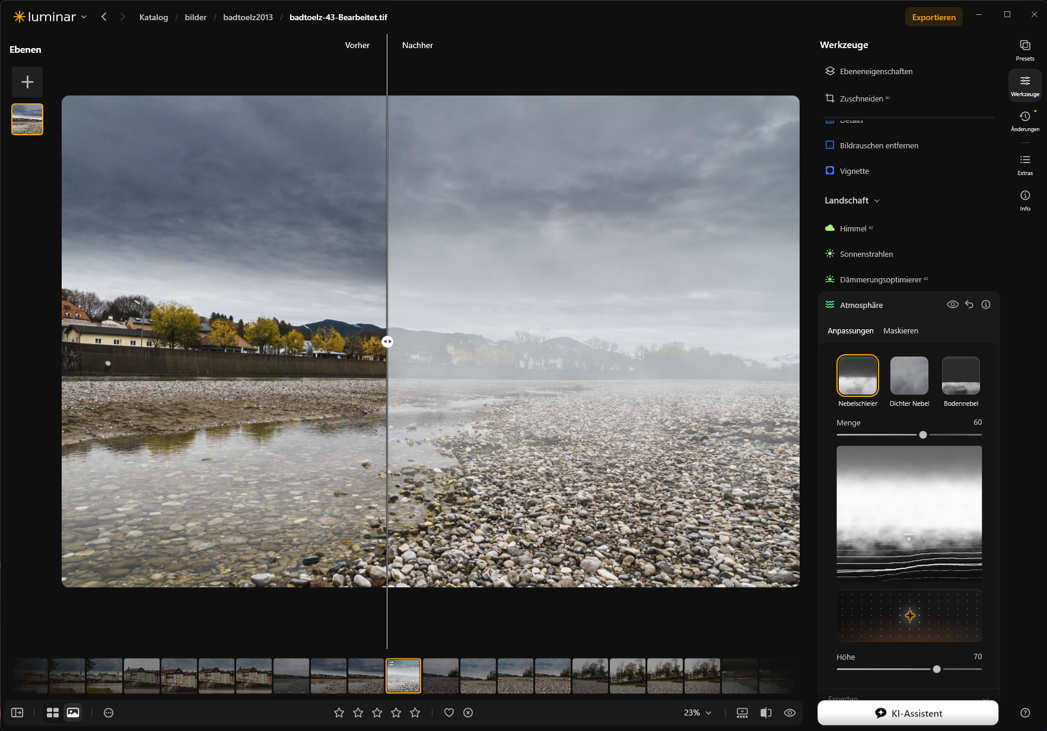The image size is (1047, 731).
Task: Open the Presets panel
Action: (x=1024, y=50)
